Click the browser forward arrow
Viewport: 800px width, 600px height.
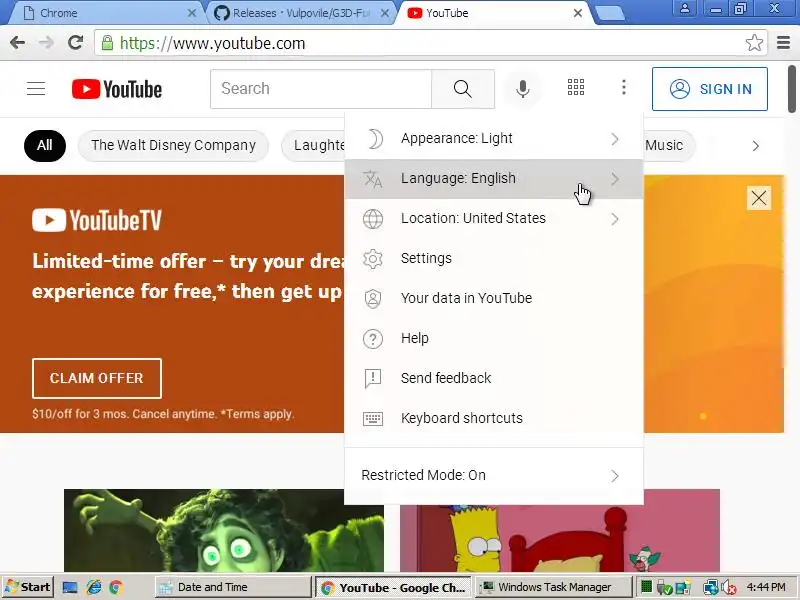46,43
